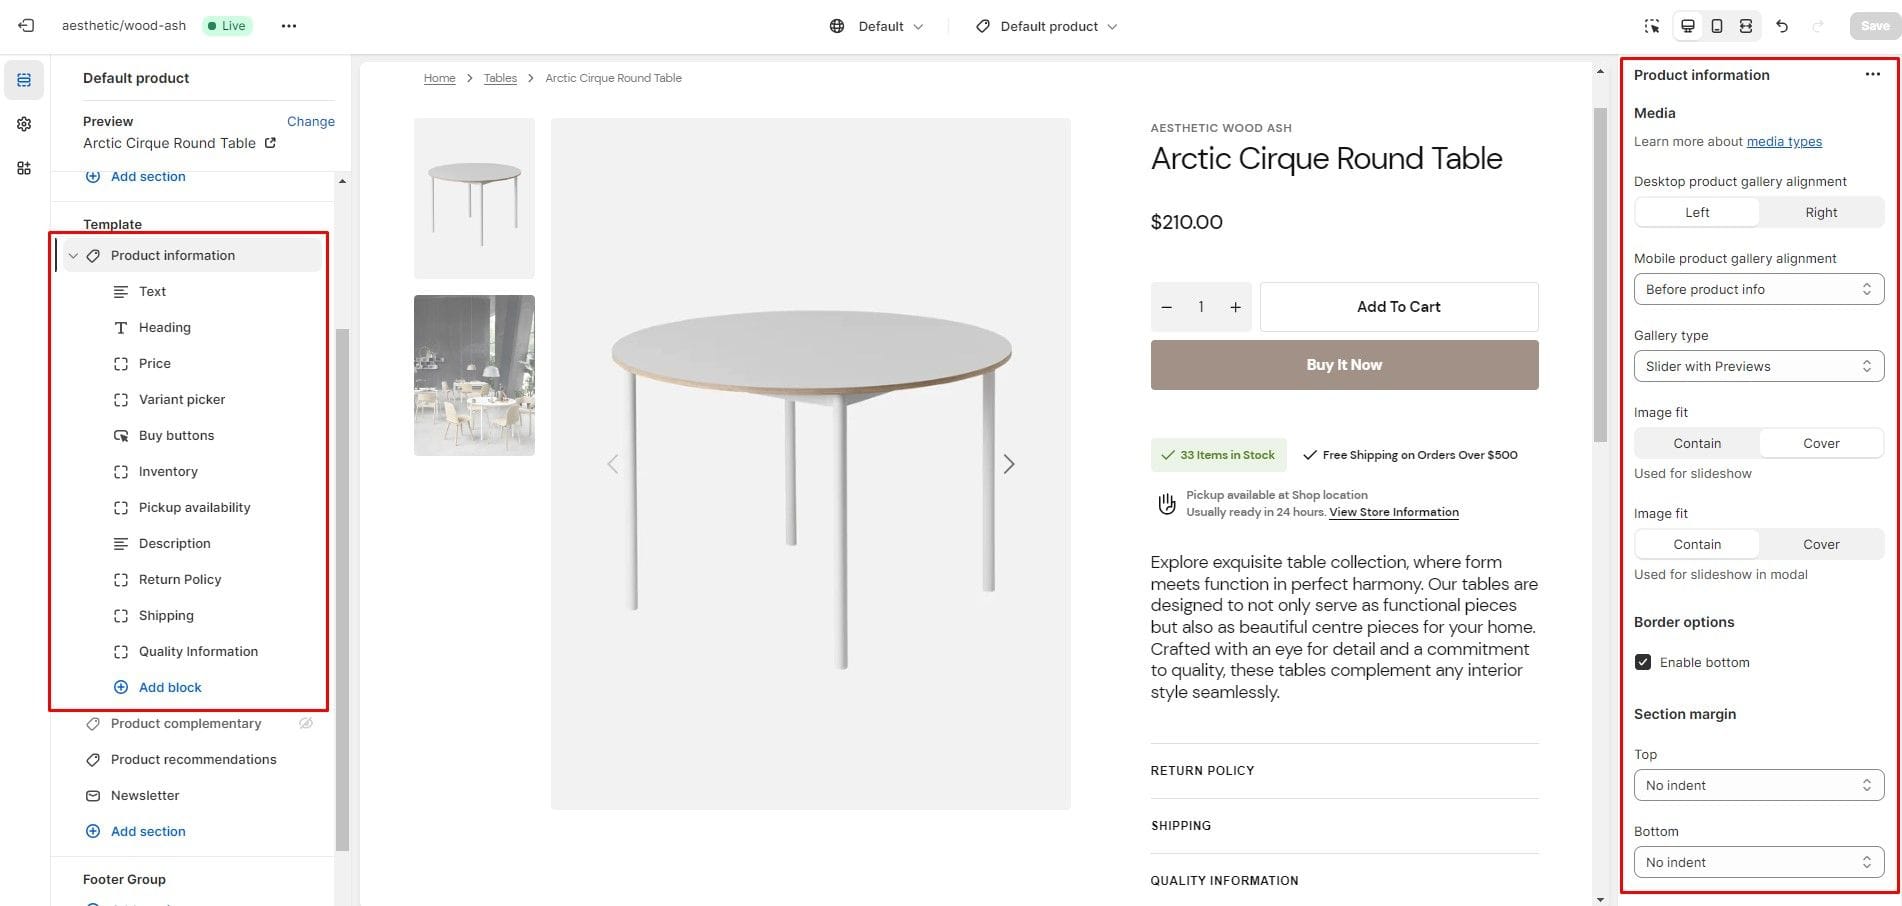Collapse the Product information section
The width and height of the screenshot is (1902, 906).
pyautogui.click(x=73, y=256)
